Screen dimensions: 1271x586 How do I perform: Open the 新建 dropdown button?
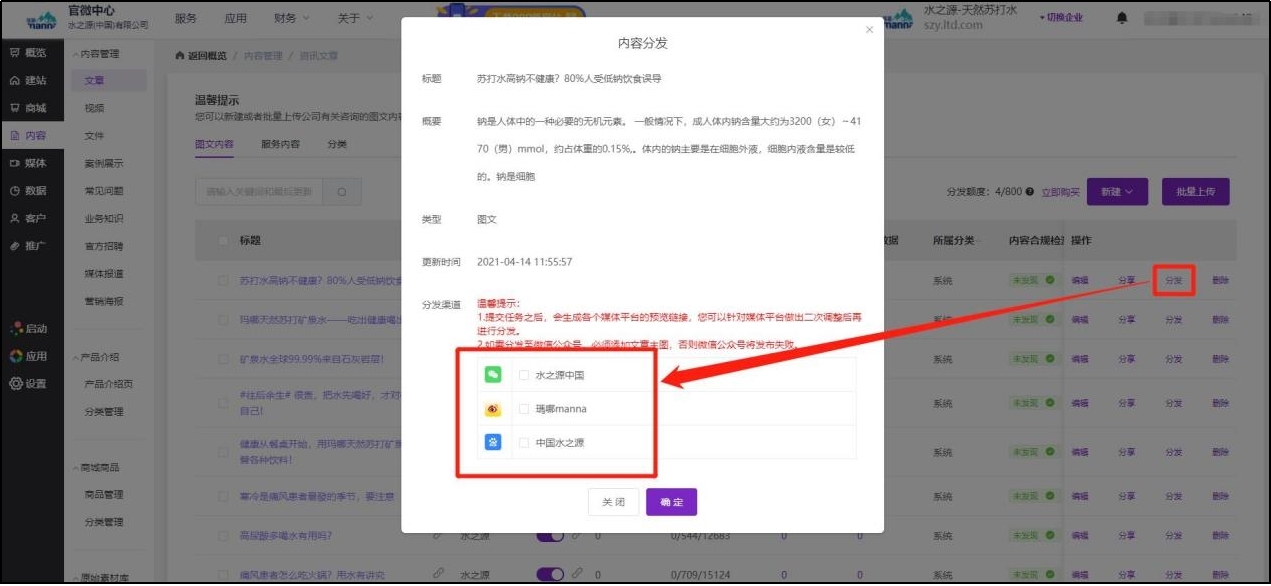coord(1116,192)
